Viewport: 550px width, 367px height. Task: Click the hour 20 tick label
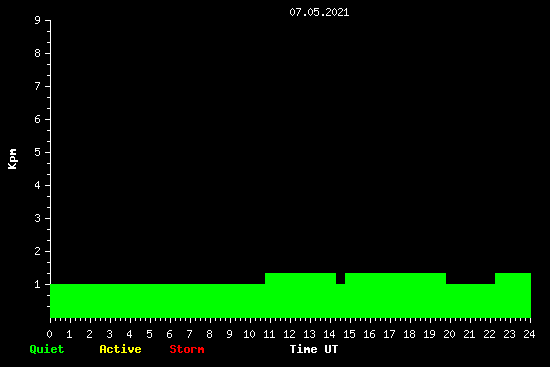449,334
